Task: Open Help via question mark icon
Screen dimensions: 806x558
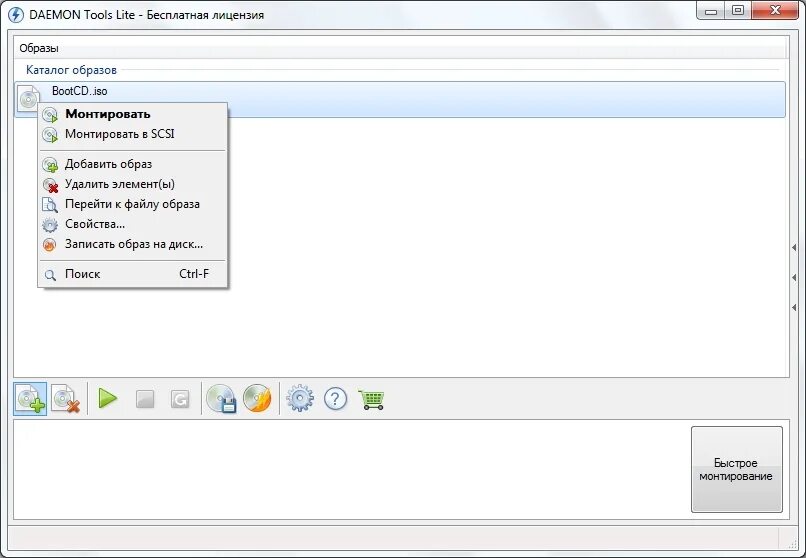Action: [335, 399]
